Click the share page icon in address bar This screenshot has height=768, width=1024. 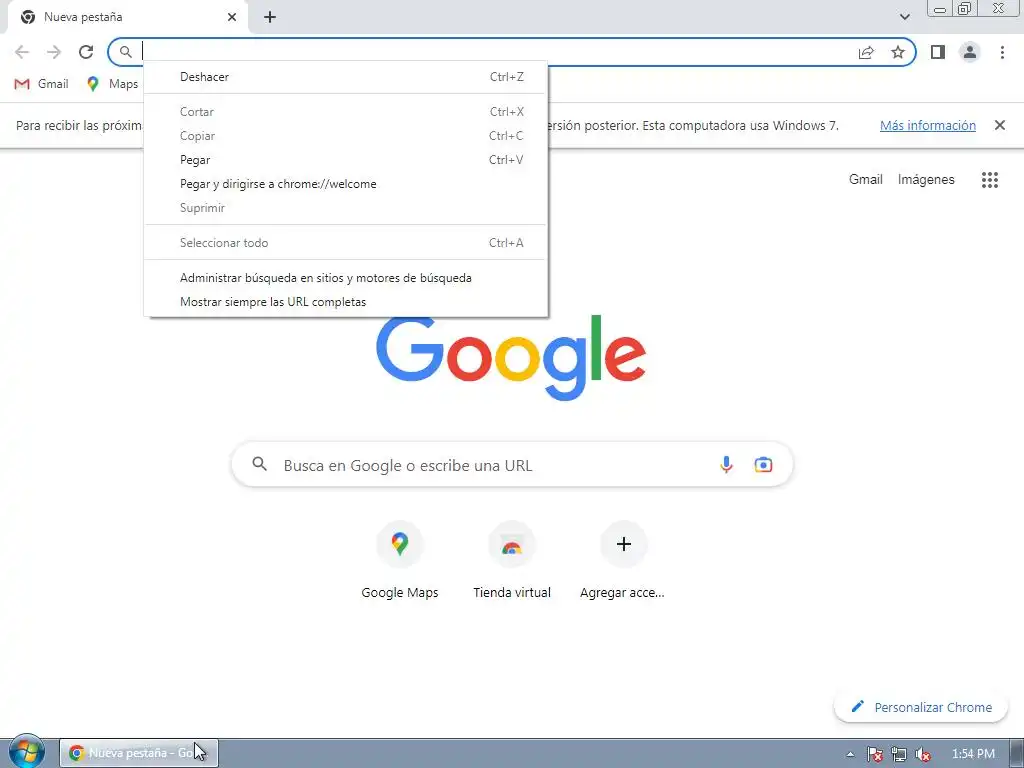coord(866,52)
